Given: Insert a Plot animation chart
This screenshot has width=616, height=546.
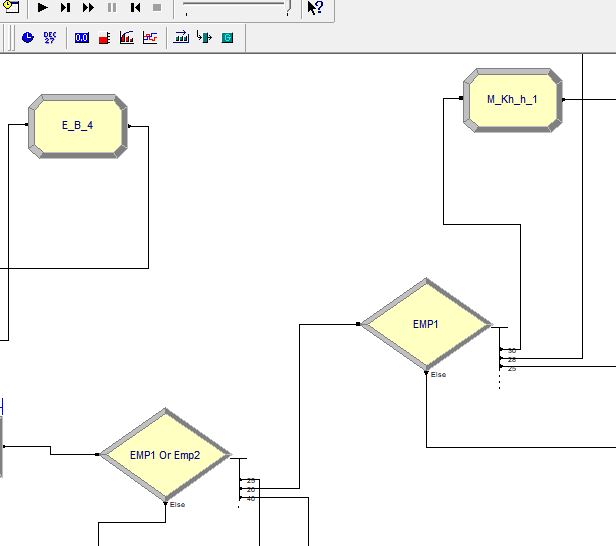Looking at the screenshot, I should click(x=150, y=38).
